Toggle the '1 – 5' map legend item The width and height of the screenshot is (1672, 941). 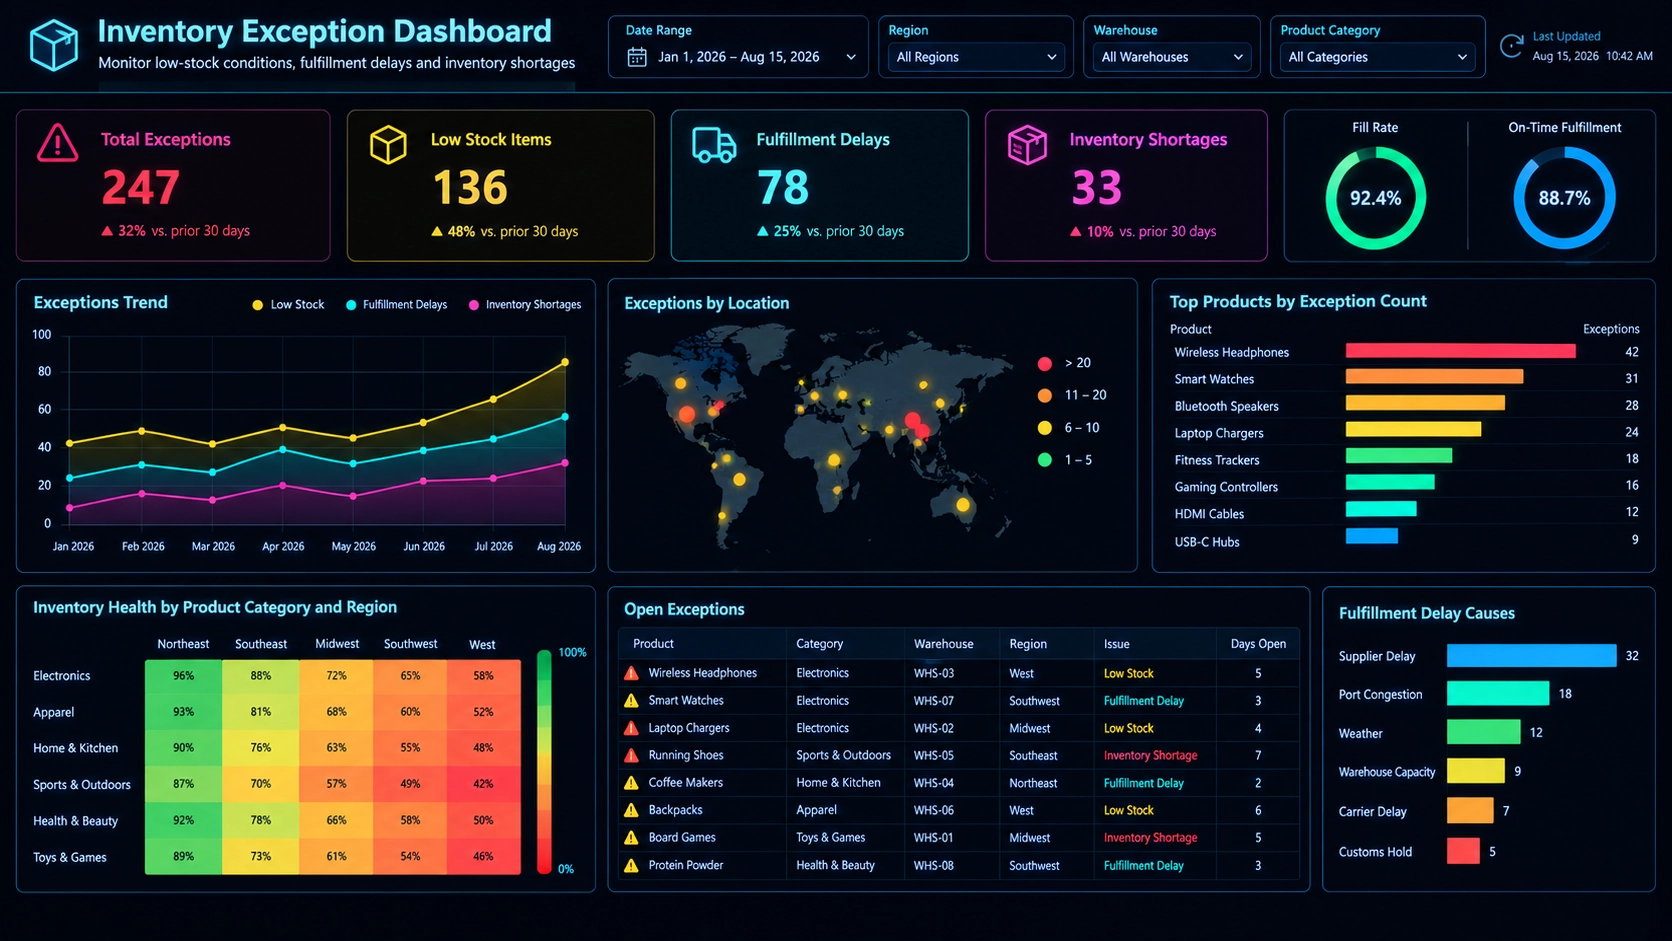coord(1065,460)
